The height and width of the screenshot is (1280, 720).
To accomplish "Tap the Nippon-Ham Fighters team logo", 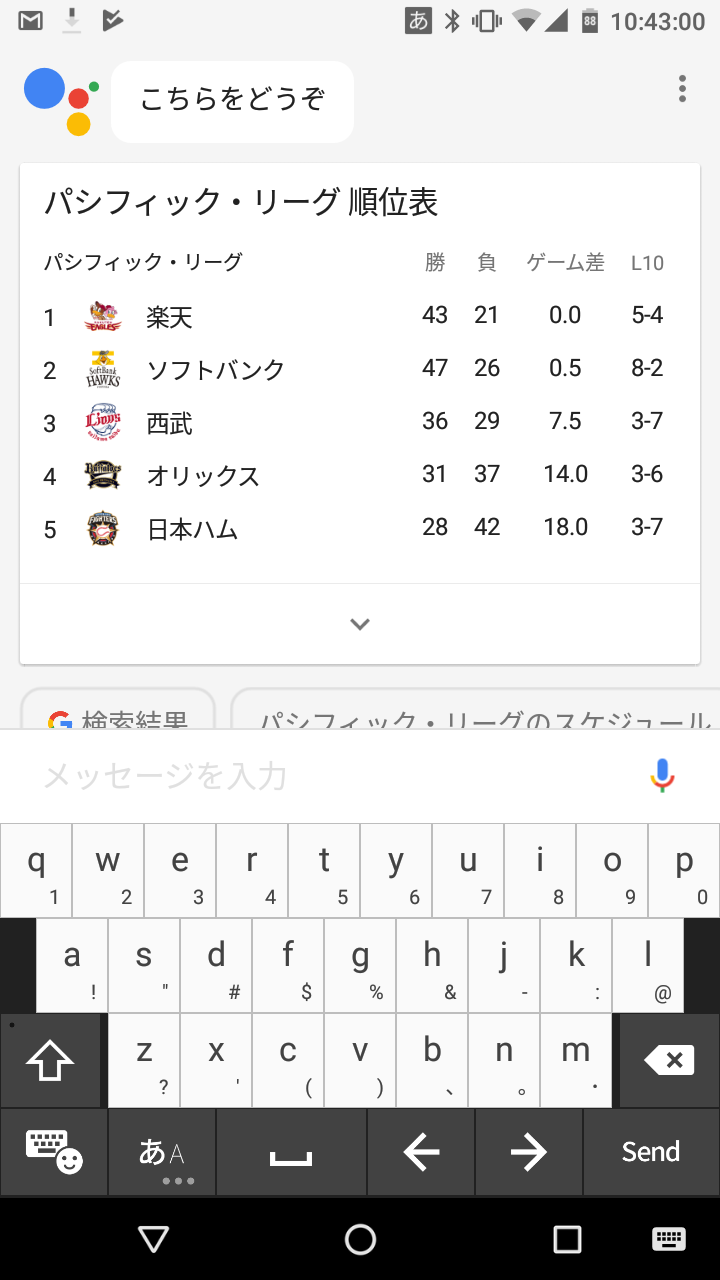I will point(103,528).
